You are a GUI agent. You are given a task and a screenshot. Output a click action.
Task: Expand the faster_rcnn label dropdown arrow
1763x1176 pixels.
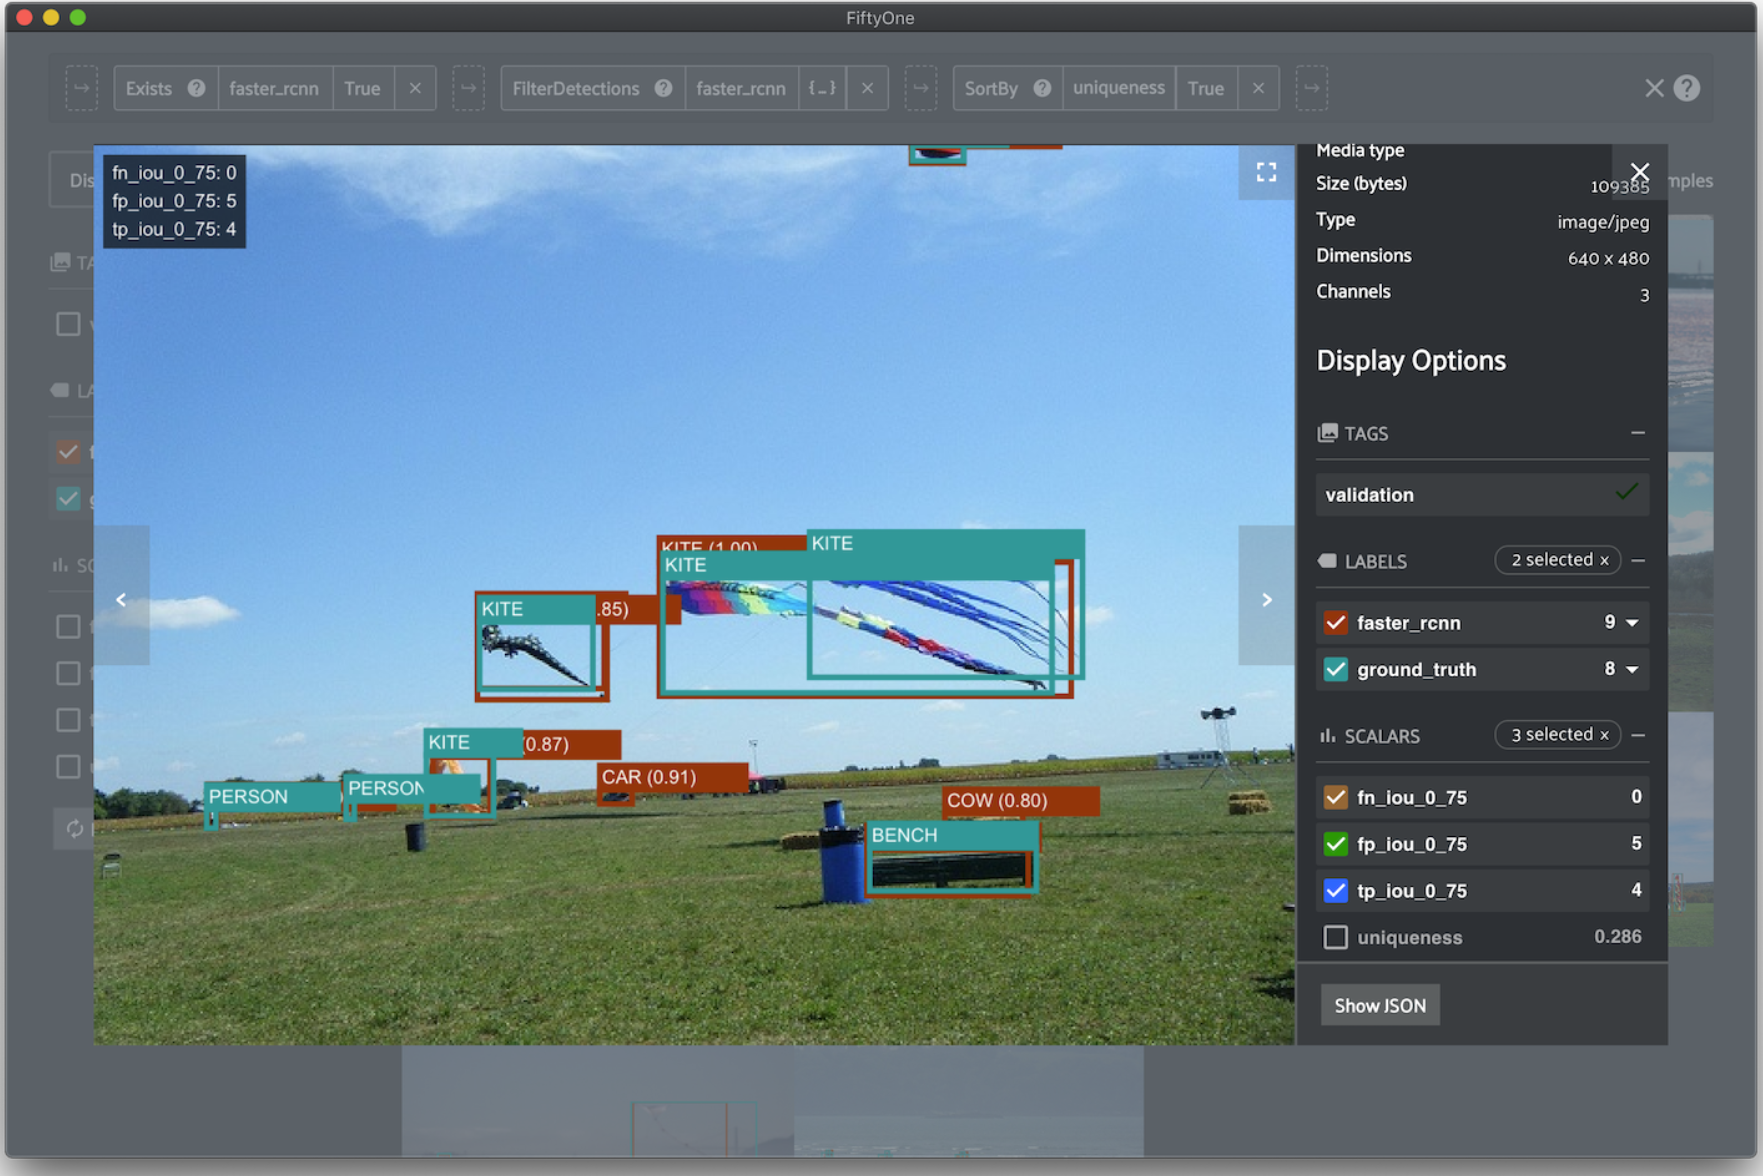point(1632,623)
